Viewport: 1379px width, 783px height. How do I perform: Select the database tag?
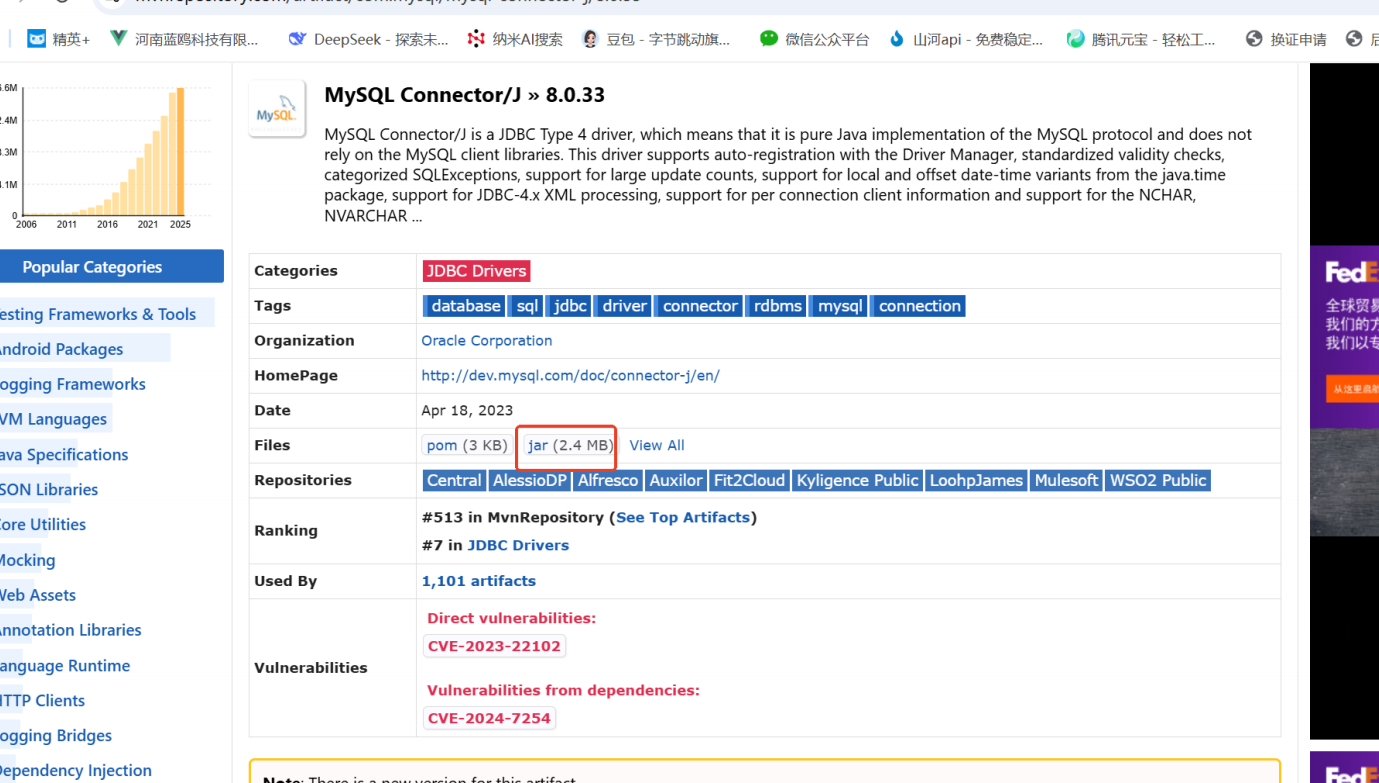click(465, 306)
